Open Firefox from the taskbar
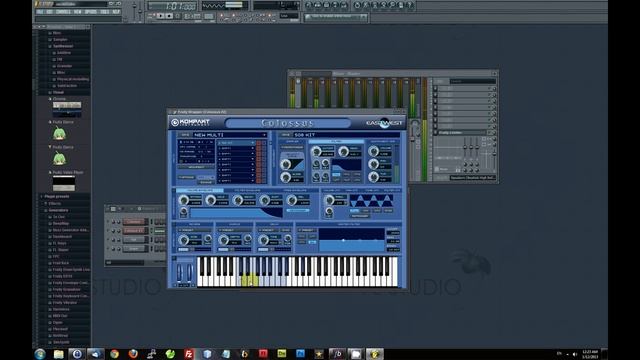The height and width of the screenshot is (360, 640). click(x=133, y=354)
